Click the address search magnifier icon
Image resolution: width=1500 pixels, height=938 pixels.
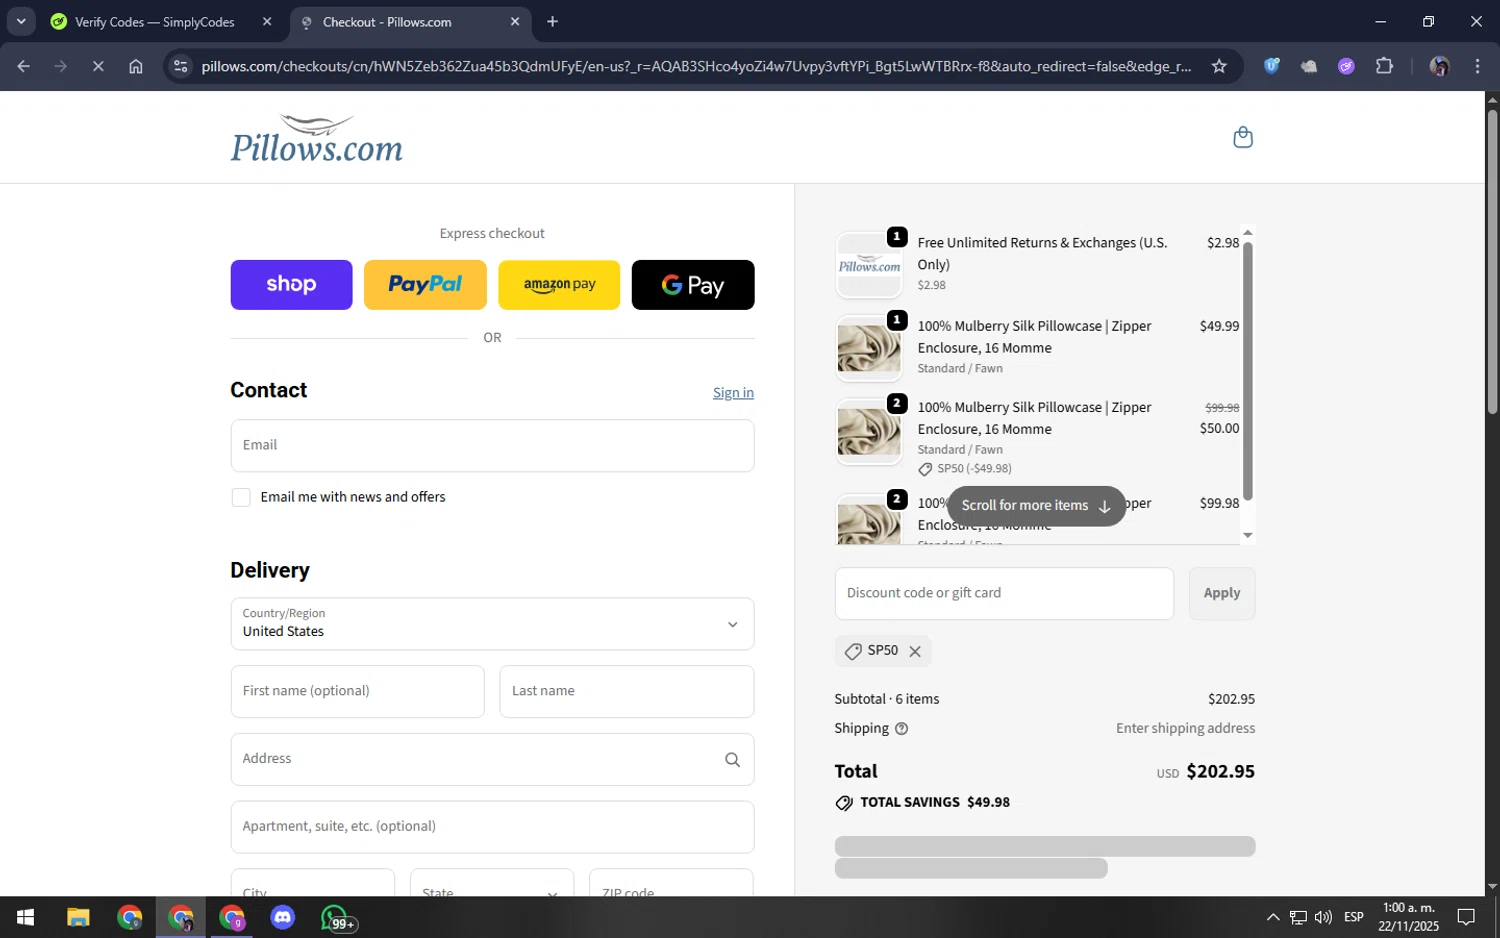[732, 760]
